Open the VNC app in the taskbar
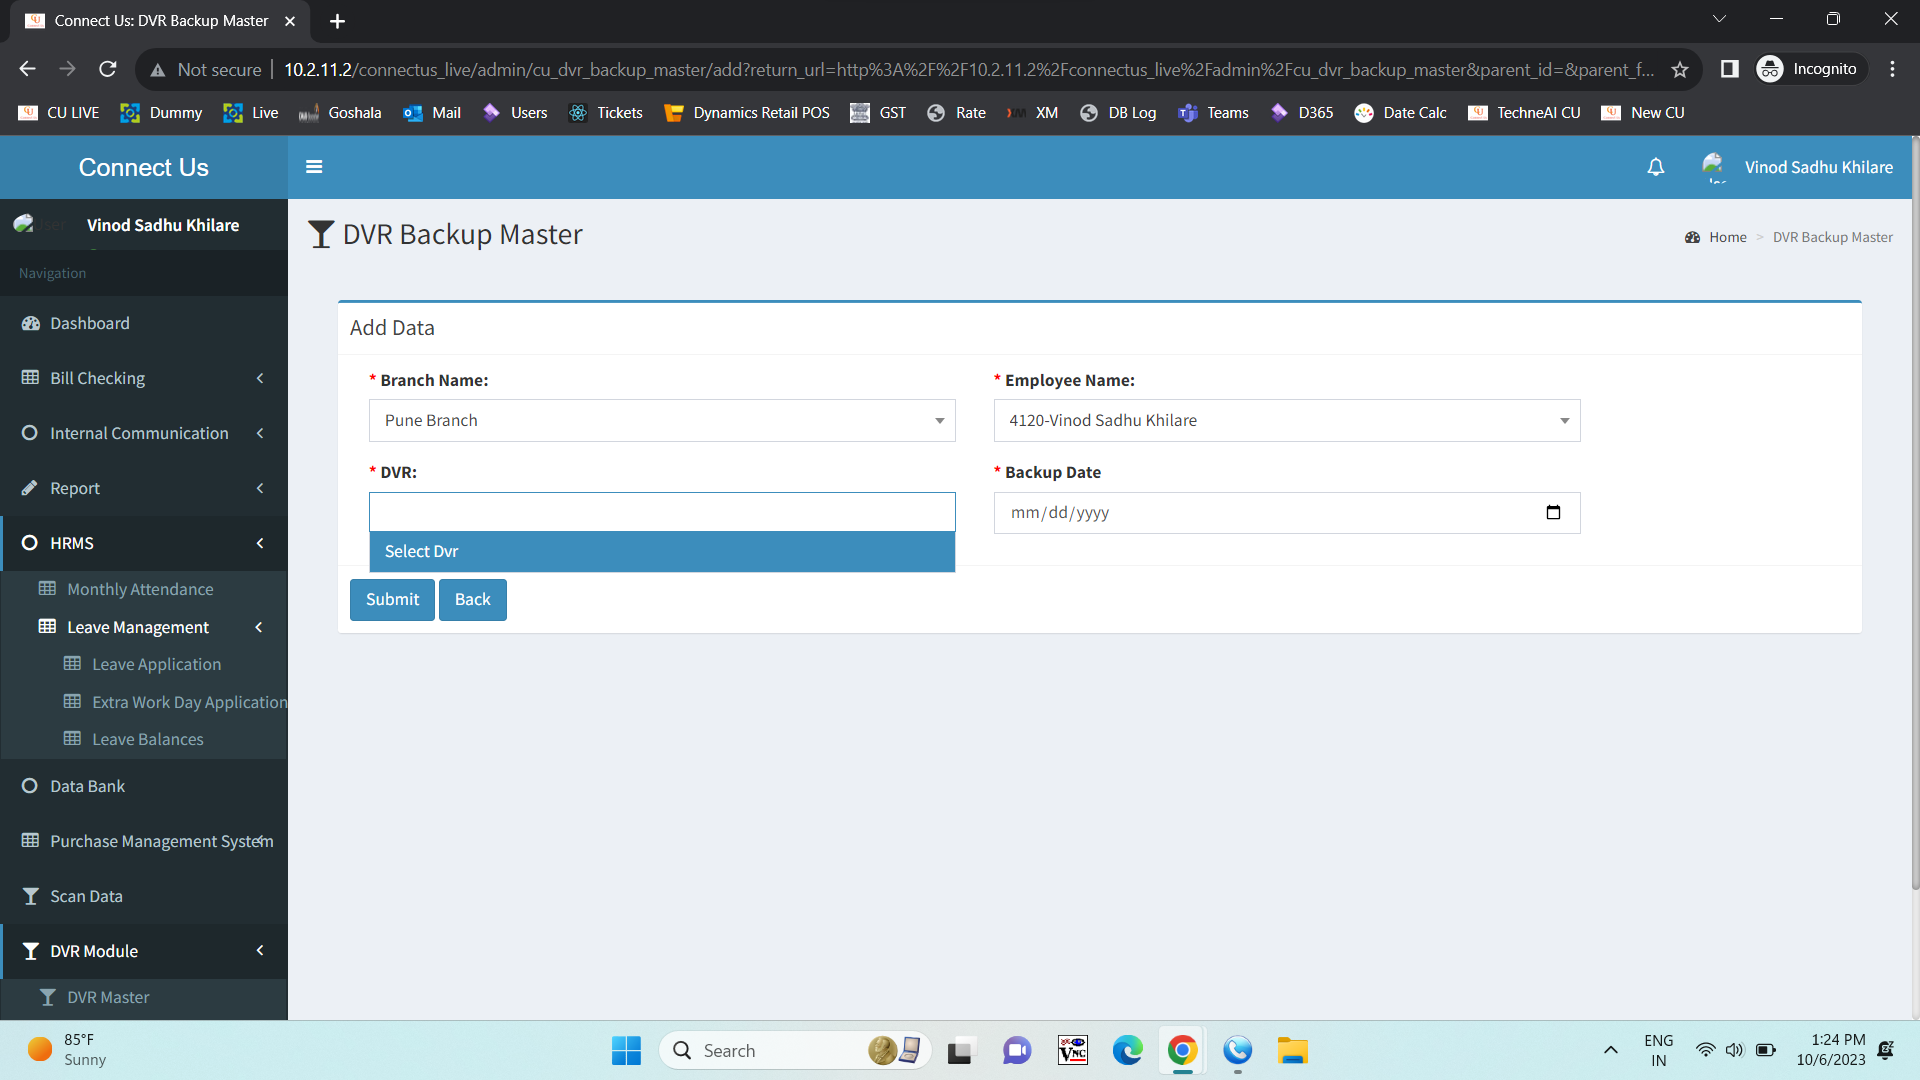 point(1072,1051)
